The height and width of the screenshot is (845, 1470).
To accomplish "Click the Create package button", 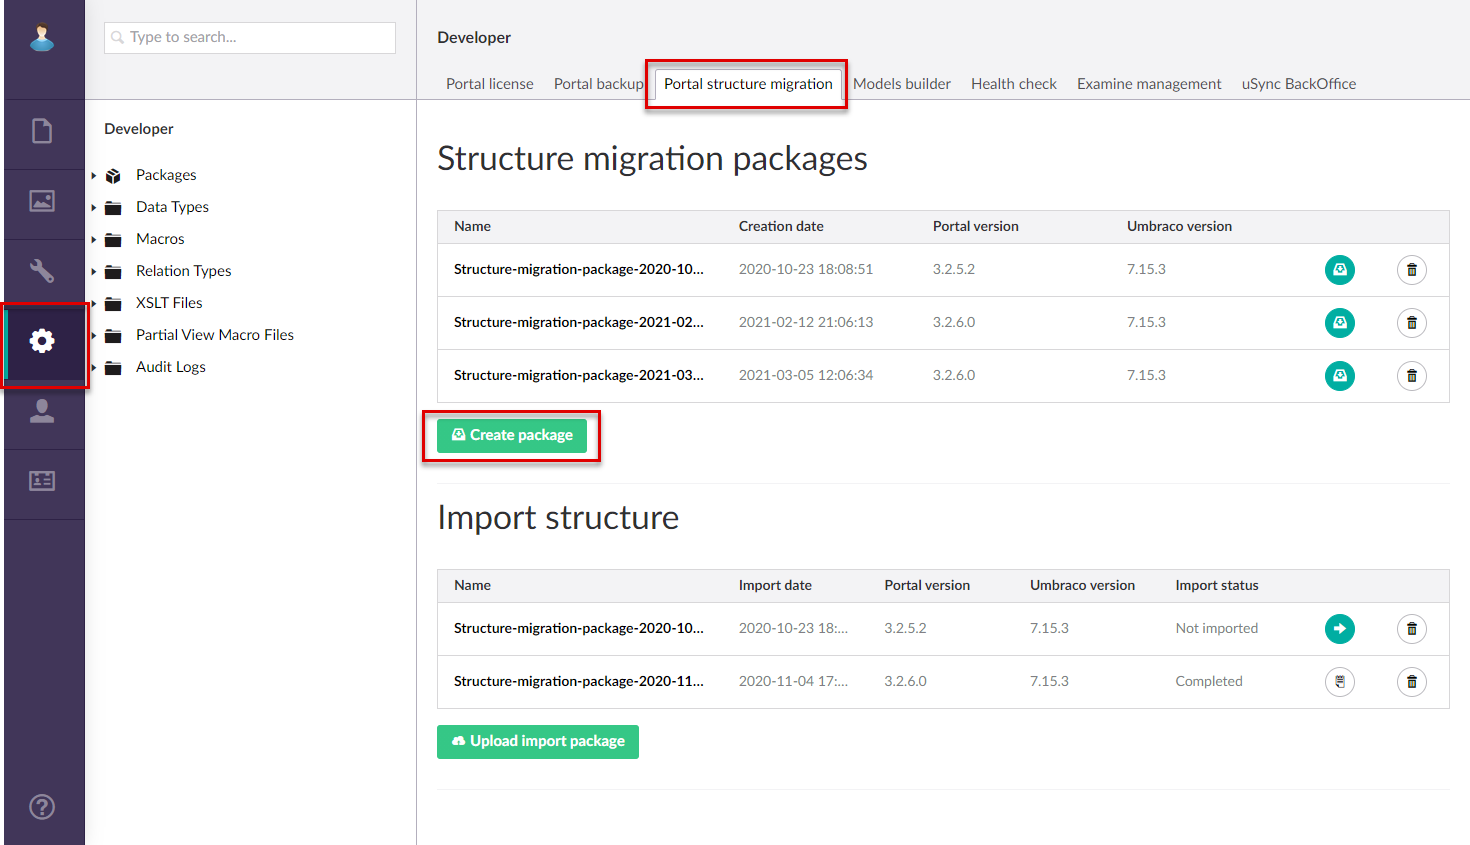I will [x=511, y=435].
